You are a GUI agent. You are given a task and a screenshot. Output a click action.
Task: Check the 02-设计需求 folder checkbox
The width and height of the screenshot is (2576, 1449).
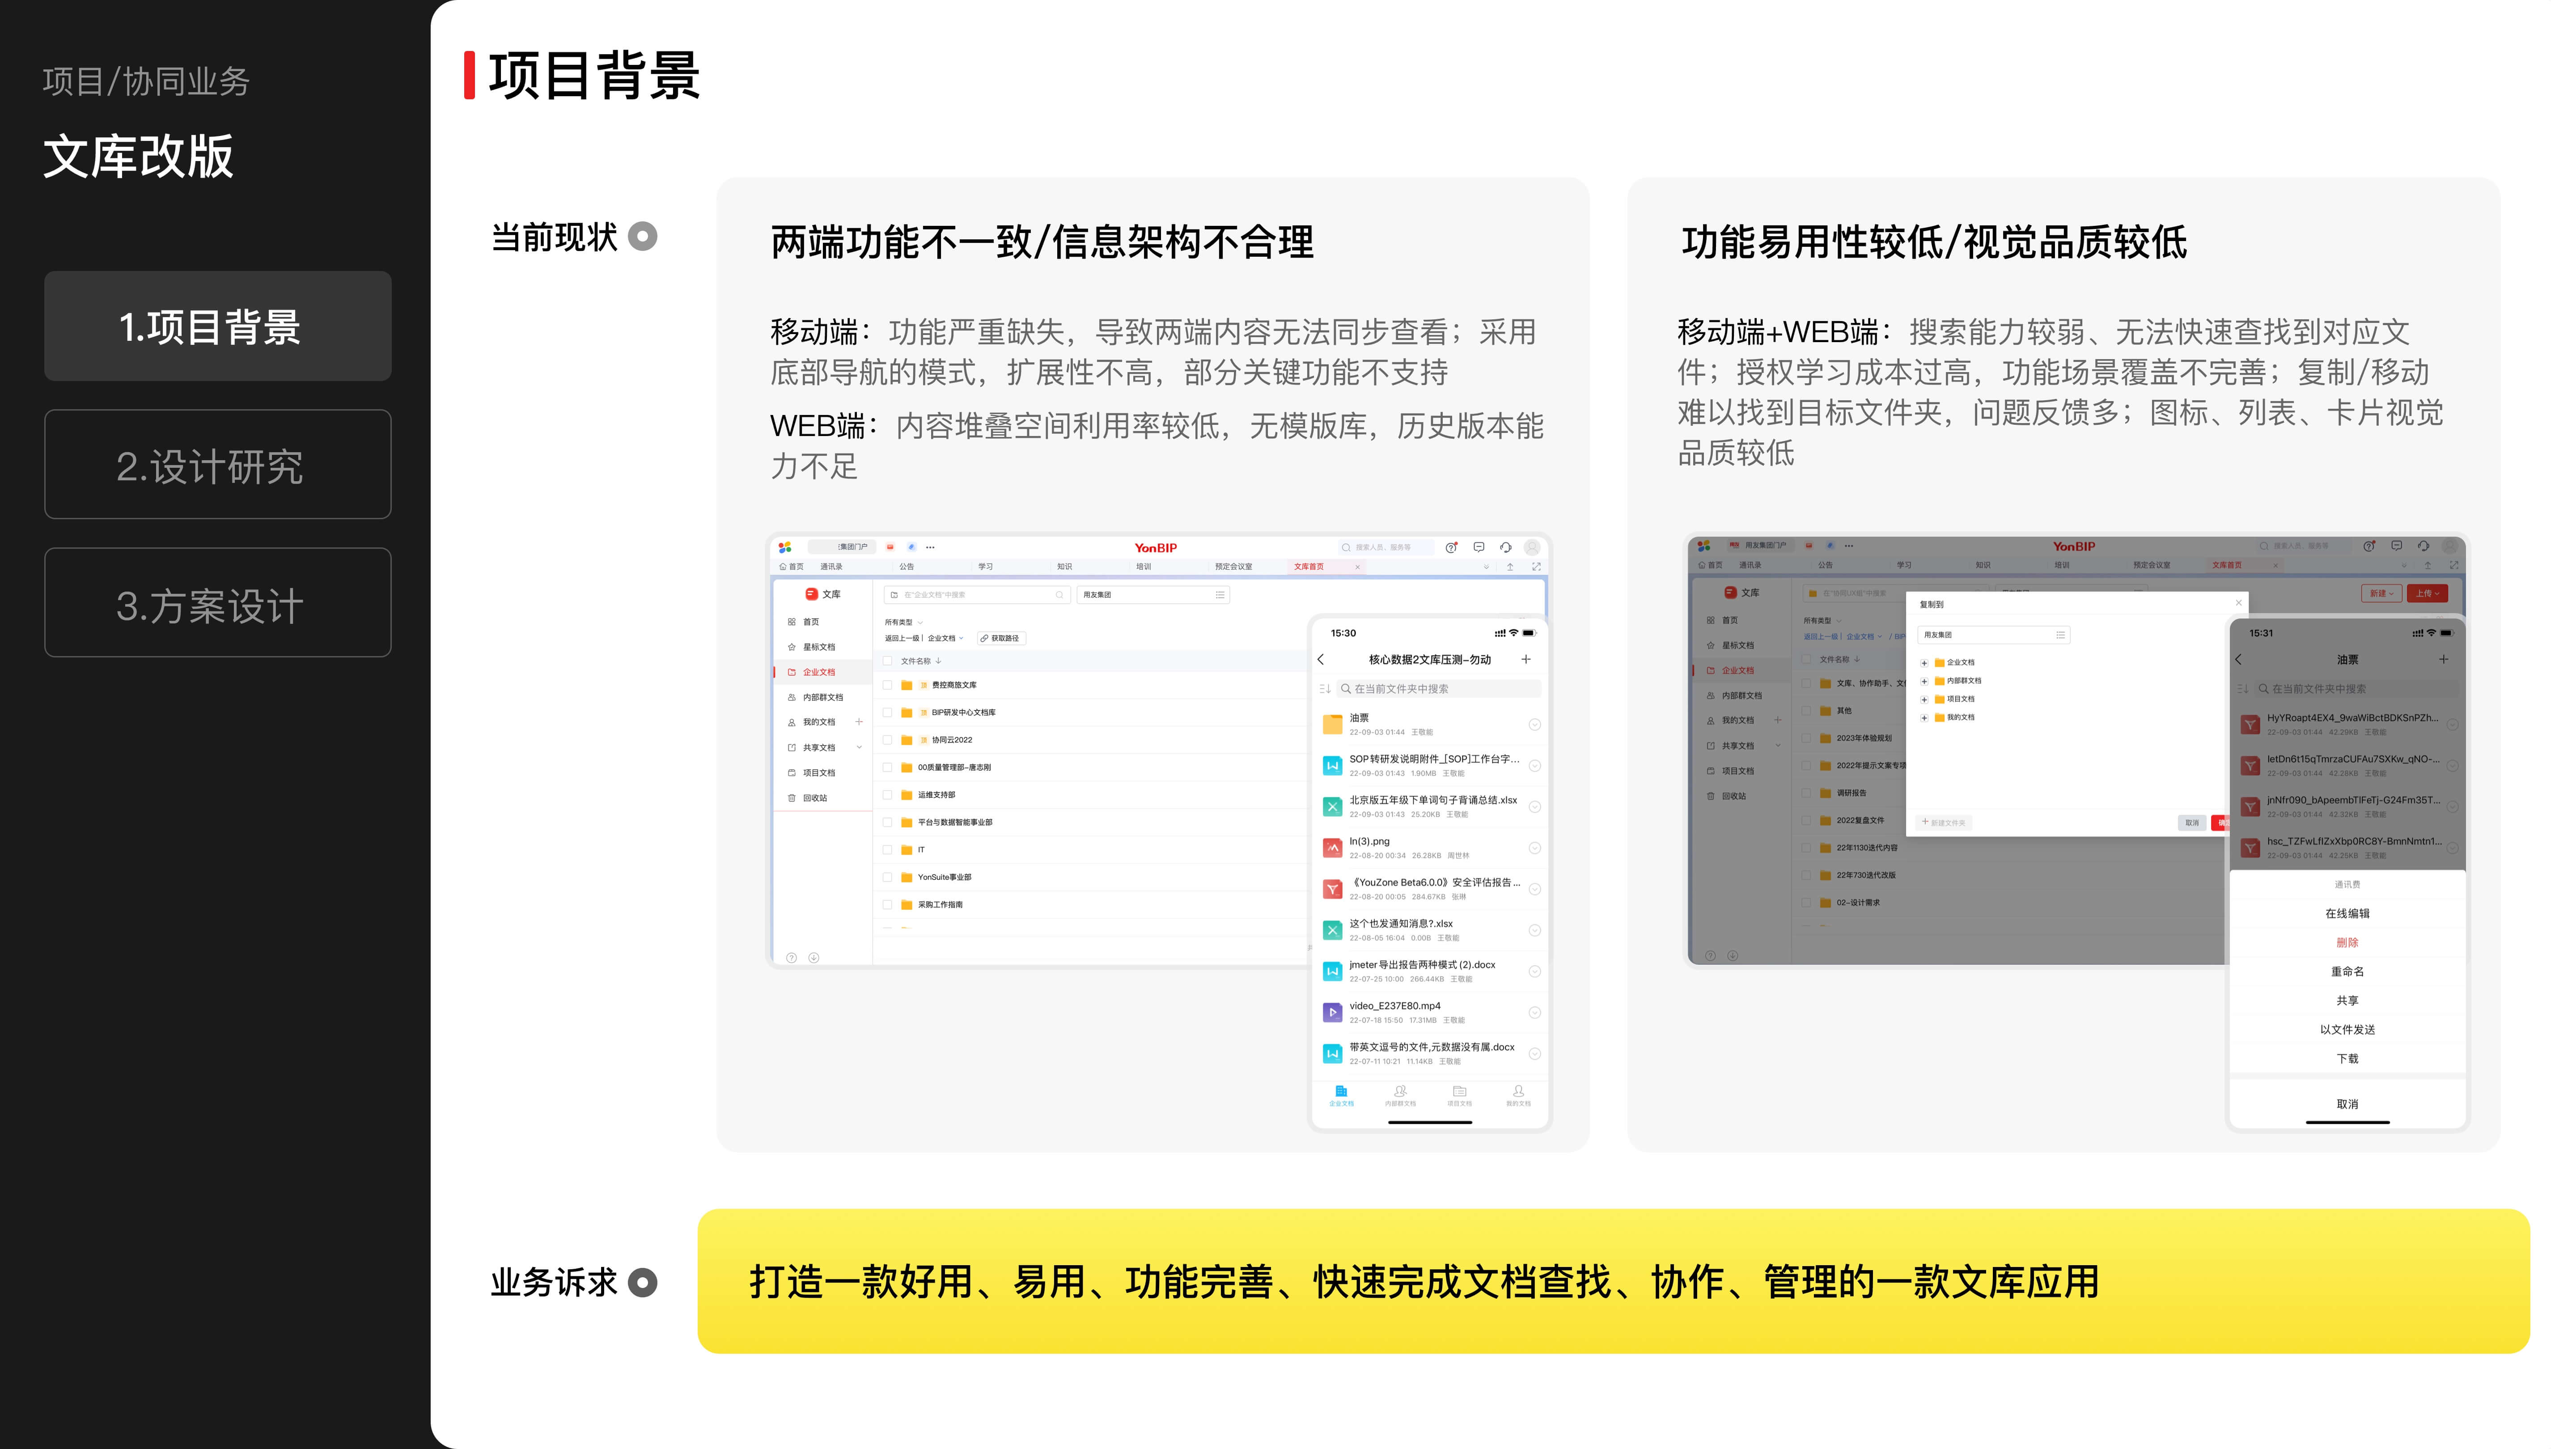(x=1806, y=902)
